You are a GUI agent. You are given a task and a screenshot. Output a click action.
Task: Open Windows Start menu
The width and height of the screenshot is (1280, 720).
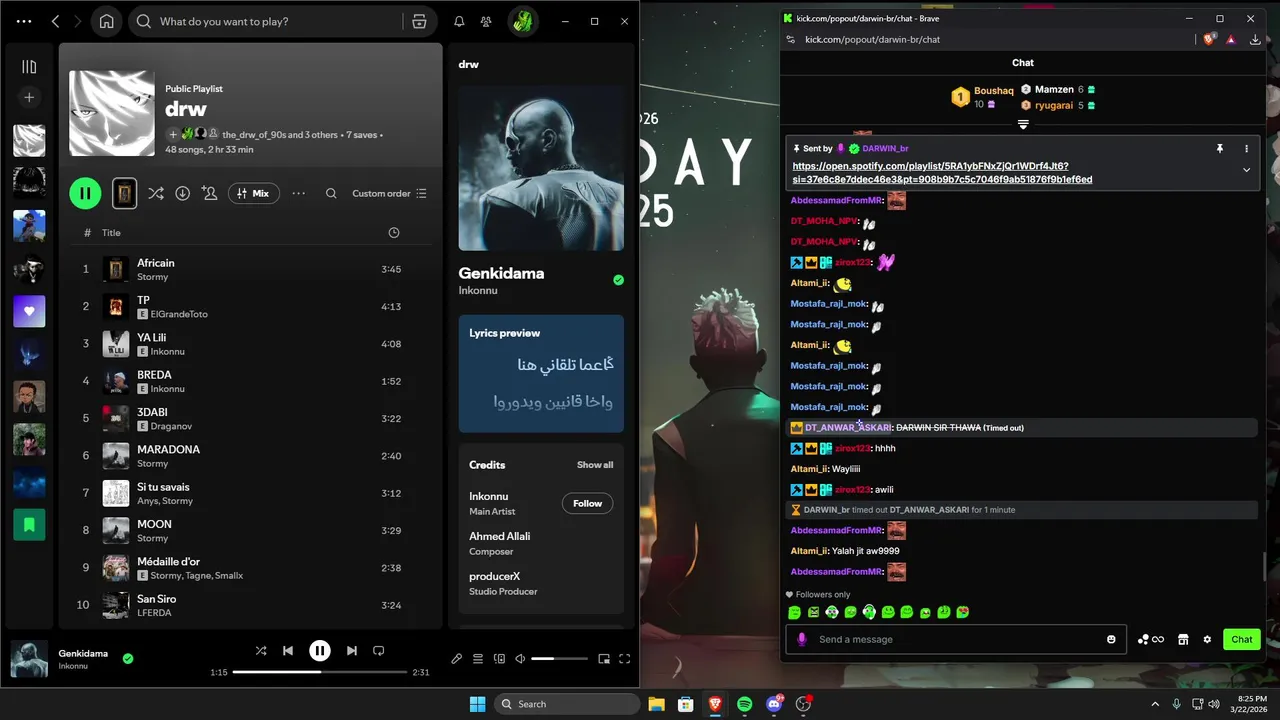point(477,704)
